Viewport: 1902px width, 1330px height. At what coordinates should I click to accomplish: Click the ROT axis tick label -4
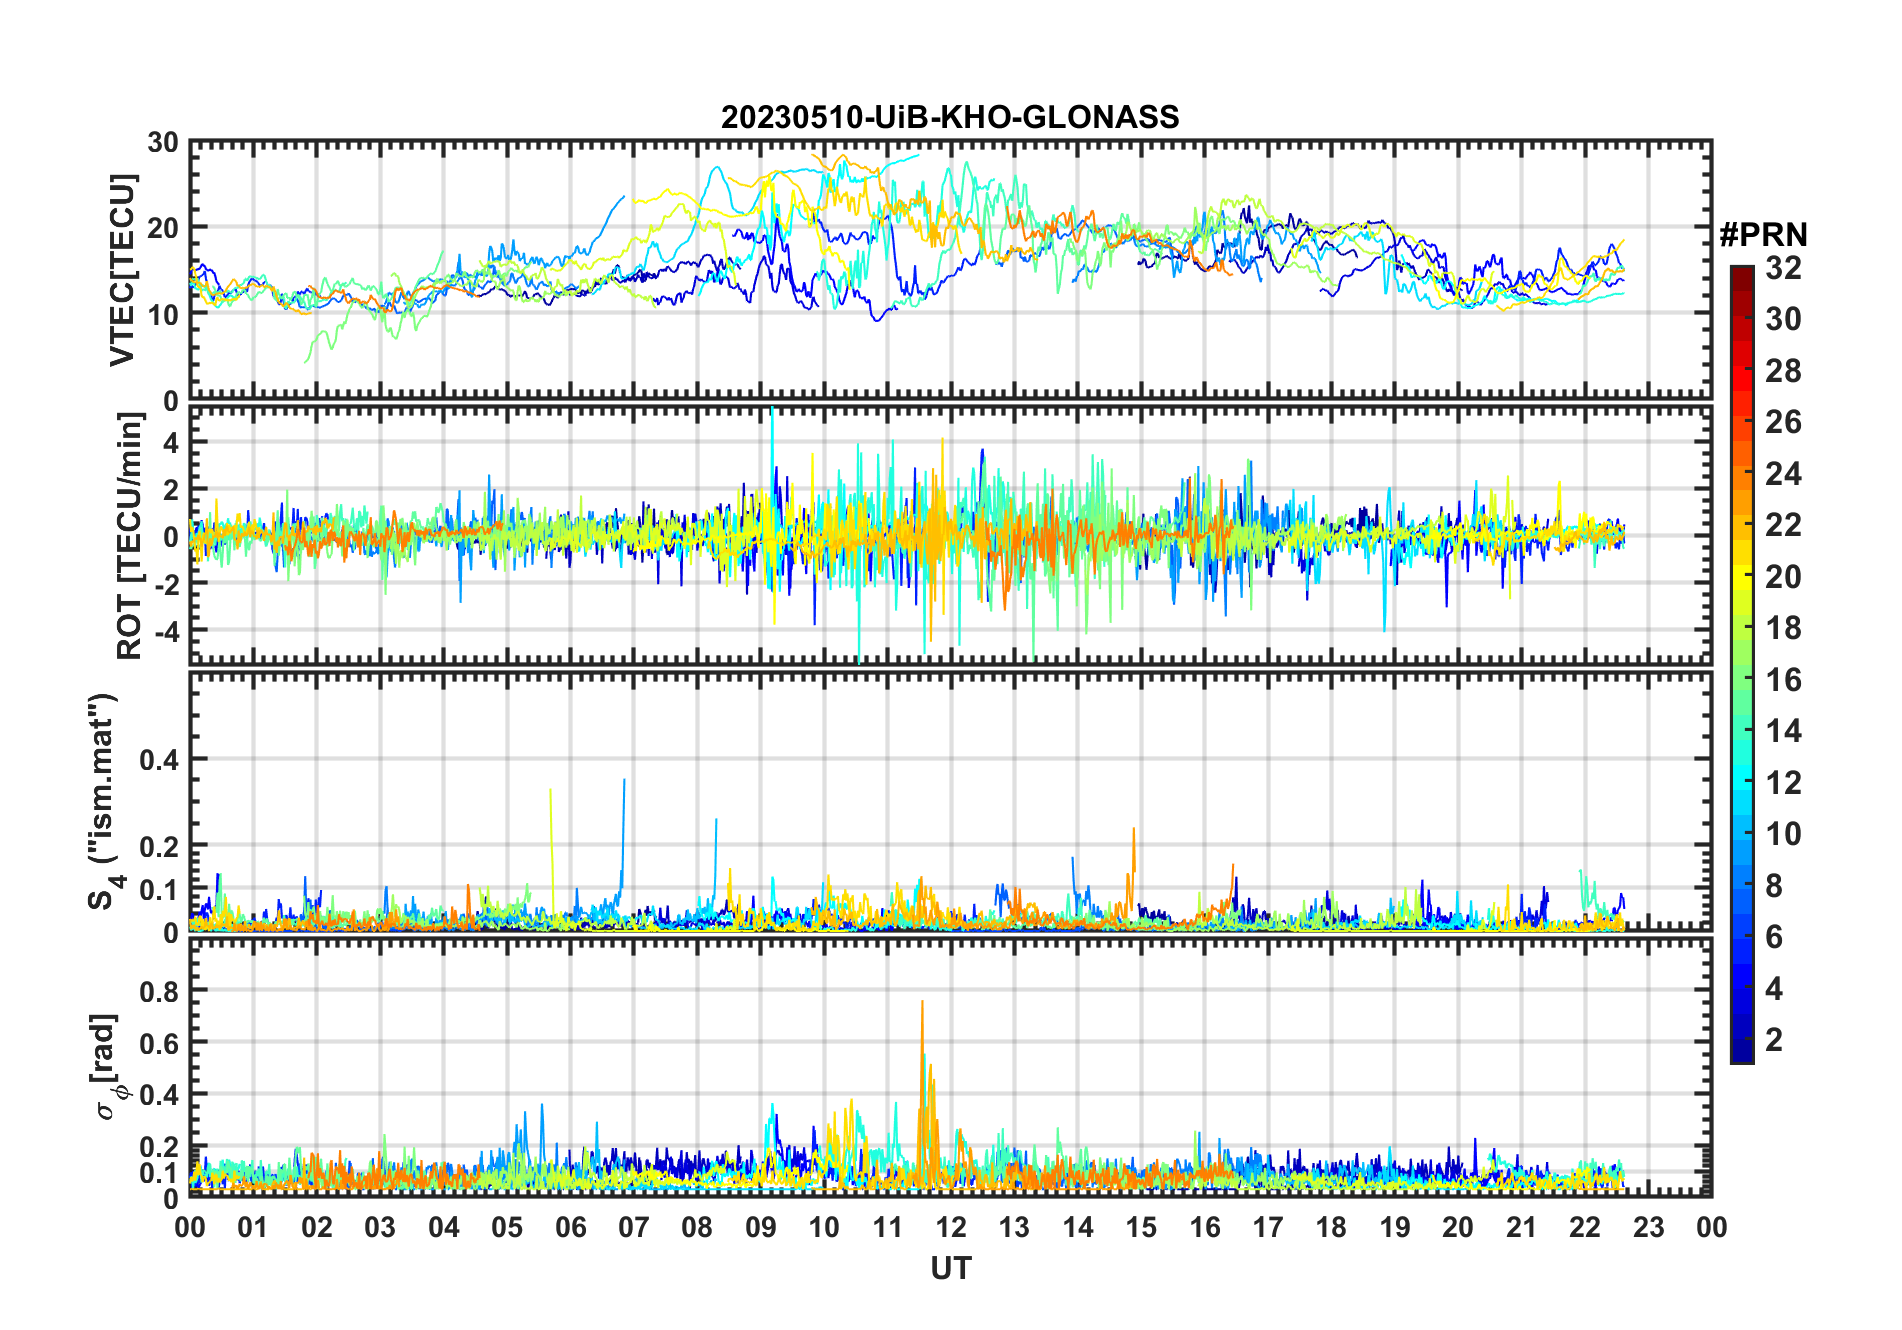coord(166,631)
